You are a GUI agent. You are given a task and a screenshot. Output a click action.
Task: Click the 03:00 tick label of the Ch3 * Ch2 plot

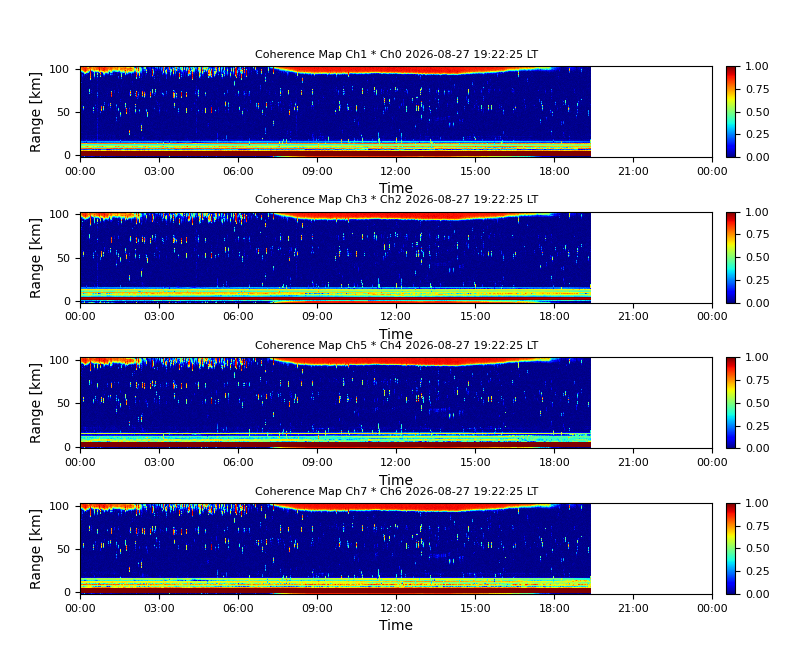click(159, 317)
